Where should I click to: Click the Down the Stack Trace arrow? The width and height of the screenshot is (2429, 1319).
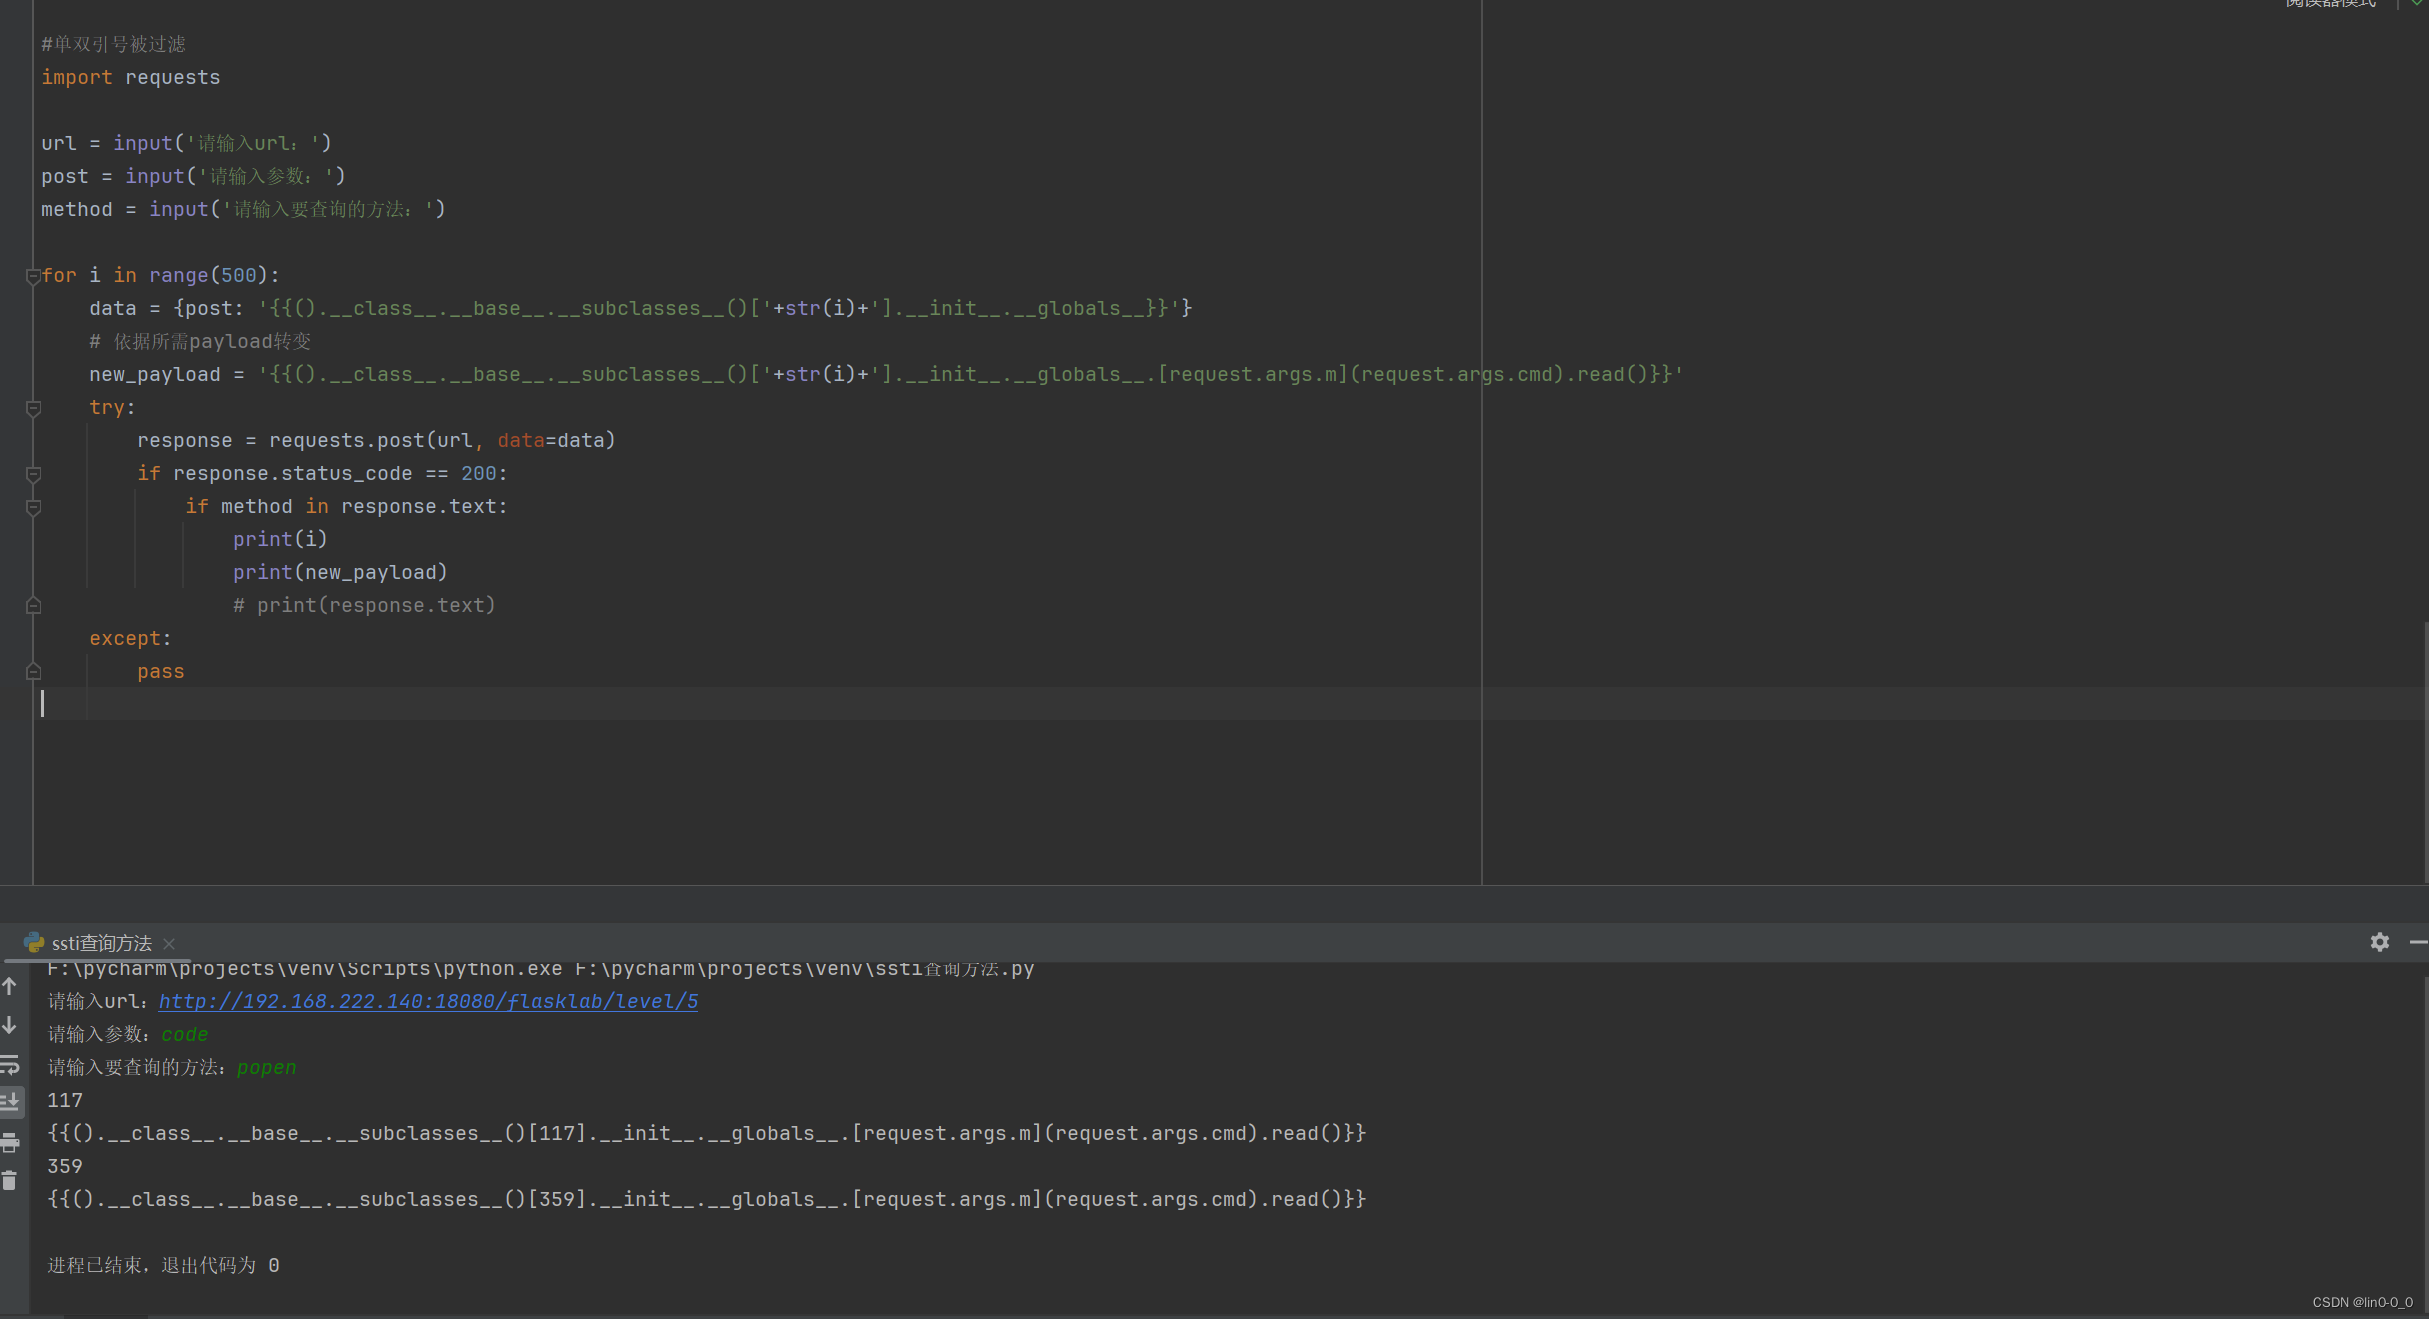tap(10, 1026)
